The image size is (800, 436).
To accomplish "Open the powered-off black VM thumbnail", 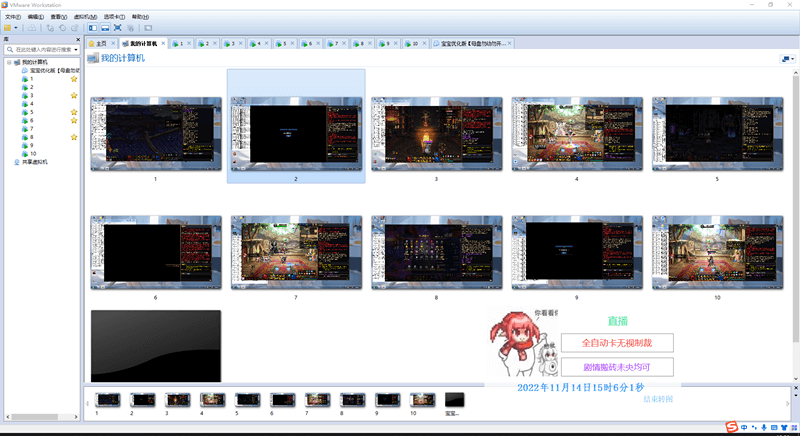I will coord(156,346).
